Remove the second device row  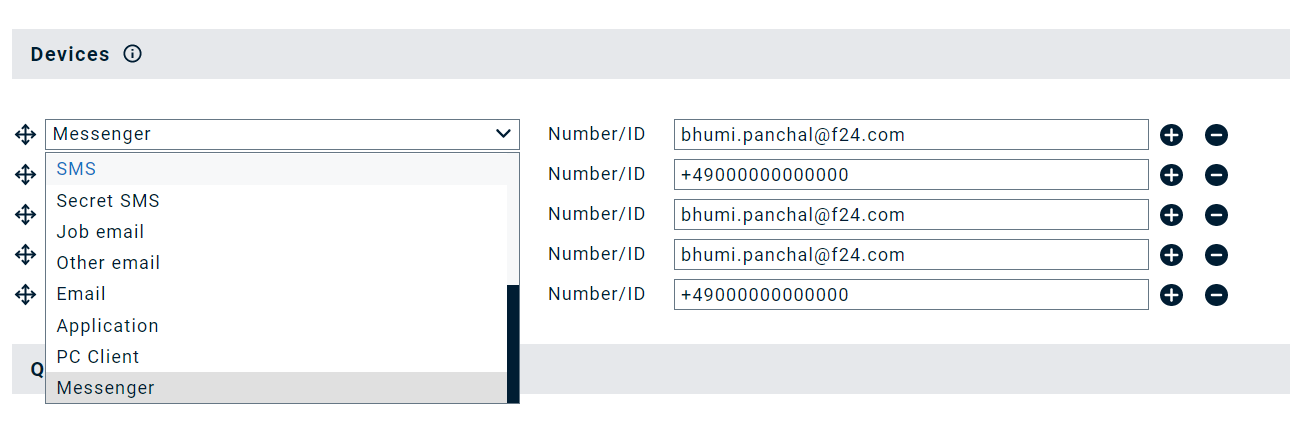(1216, 175)
